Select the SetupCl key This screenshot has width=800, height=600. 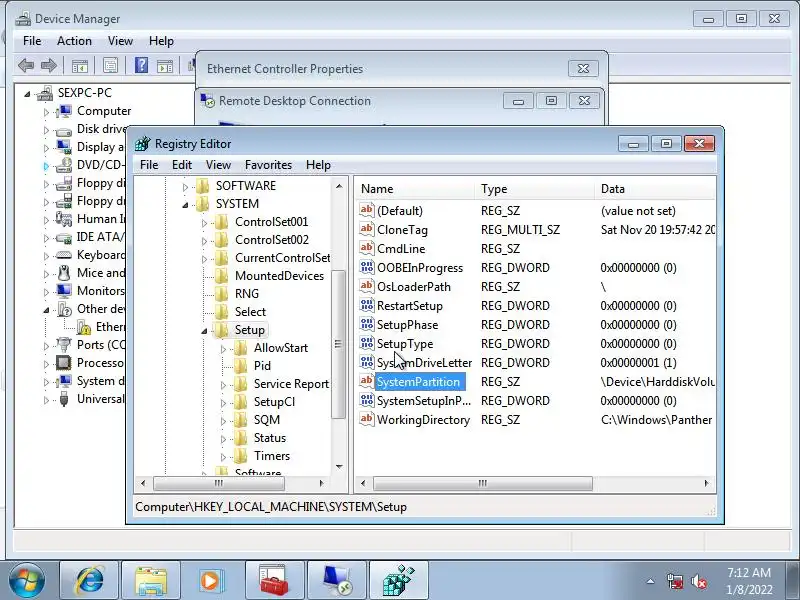(274, 402)
